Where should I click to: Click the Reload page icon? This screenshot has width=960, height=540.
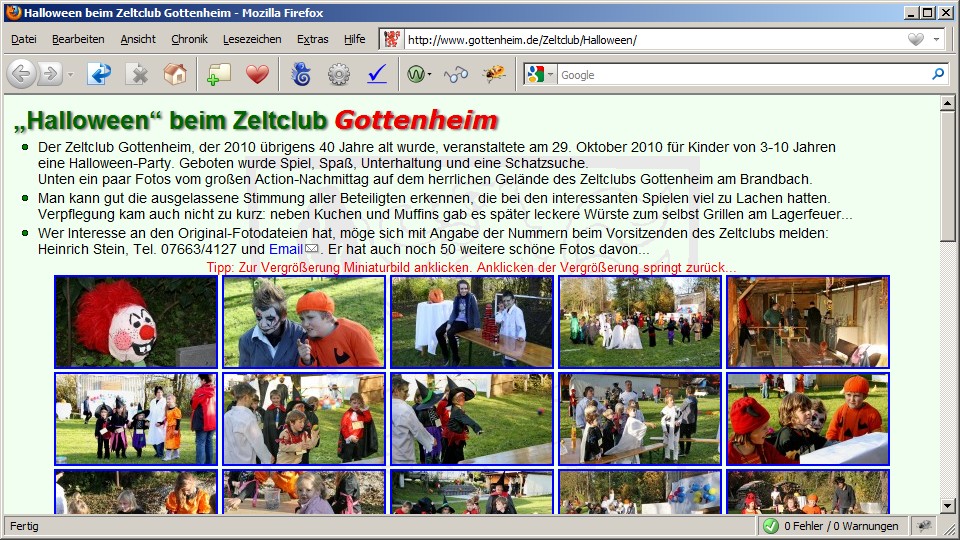[x=99, y=74]
